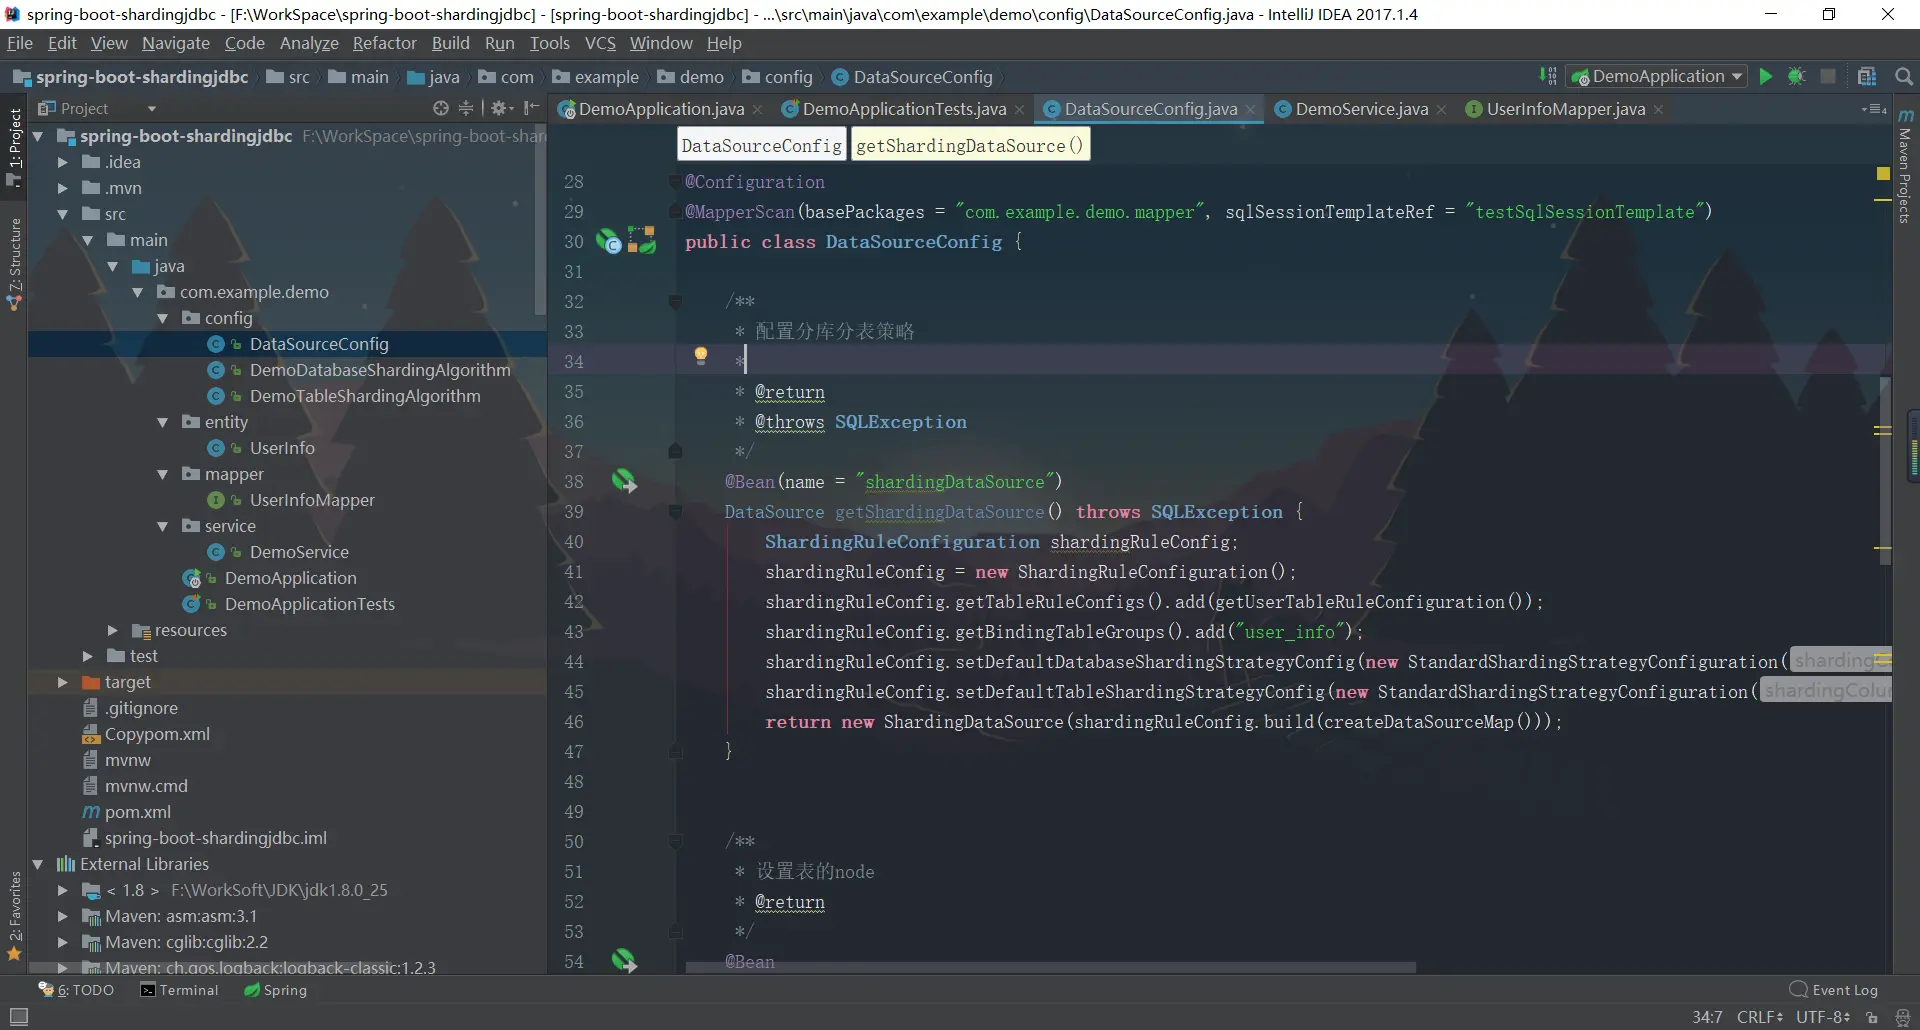1920x1030 pixels.
Task: Toggle the read-only lock icon in status bar
Action: (x=1872, y=1017)
